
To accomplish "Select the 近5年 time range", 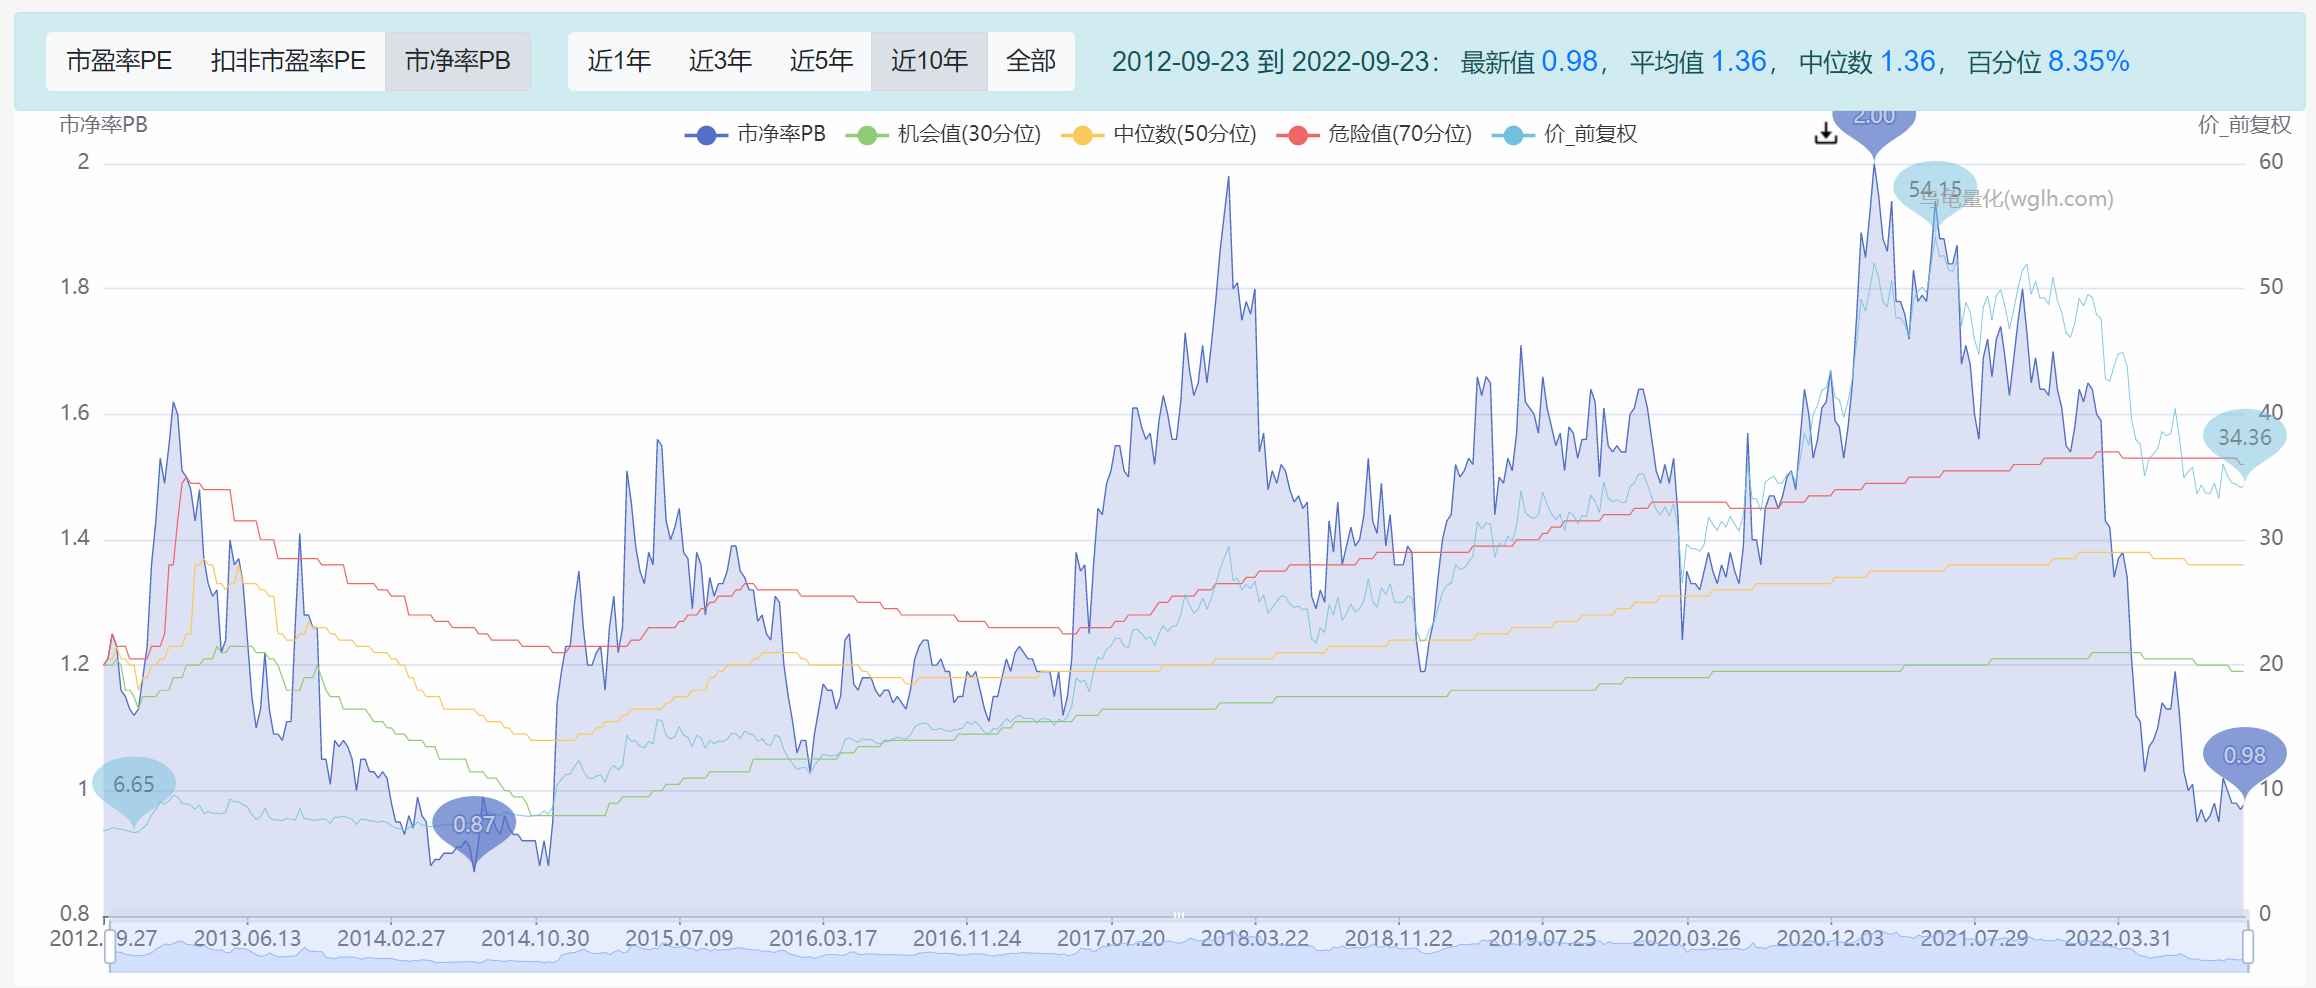I will pos(821,61).
